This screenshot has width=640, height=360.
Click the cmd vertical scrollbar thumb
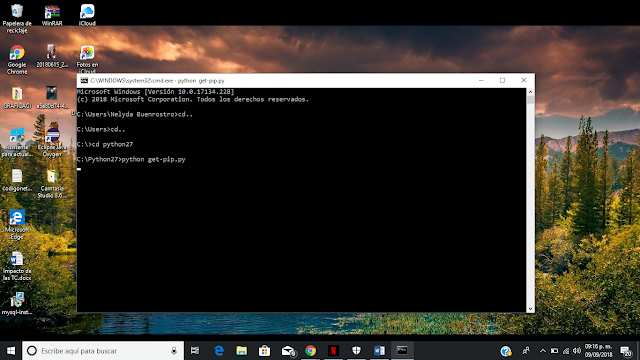tap(530, 100)
